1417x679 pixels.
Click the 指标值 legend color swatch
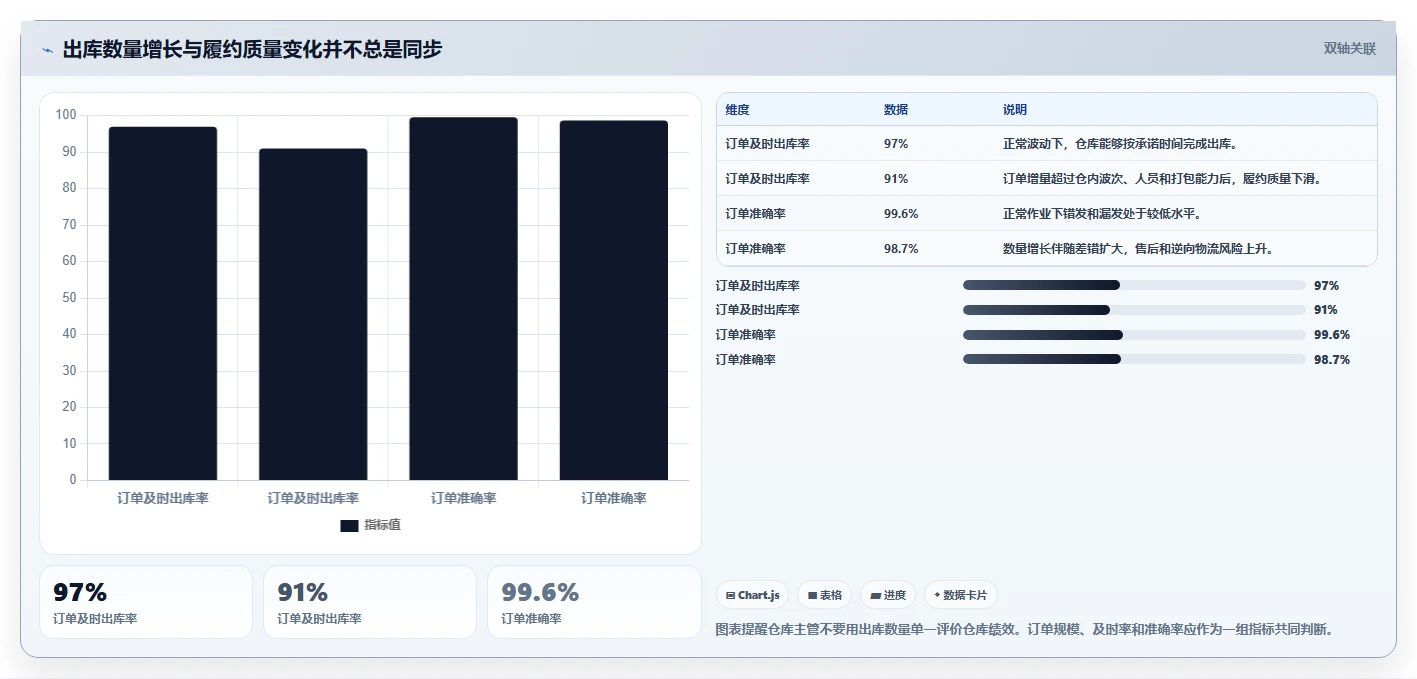[349, 526]
